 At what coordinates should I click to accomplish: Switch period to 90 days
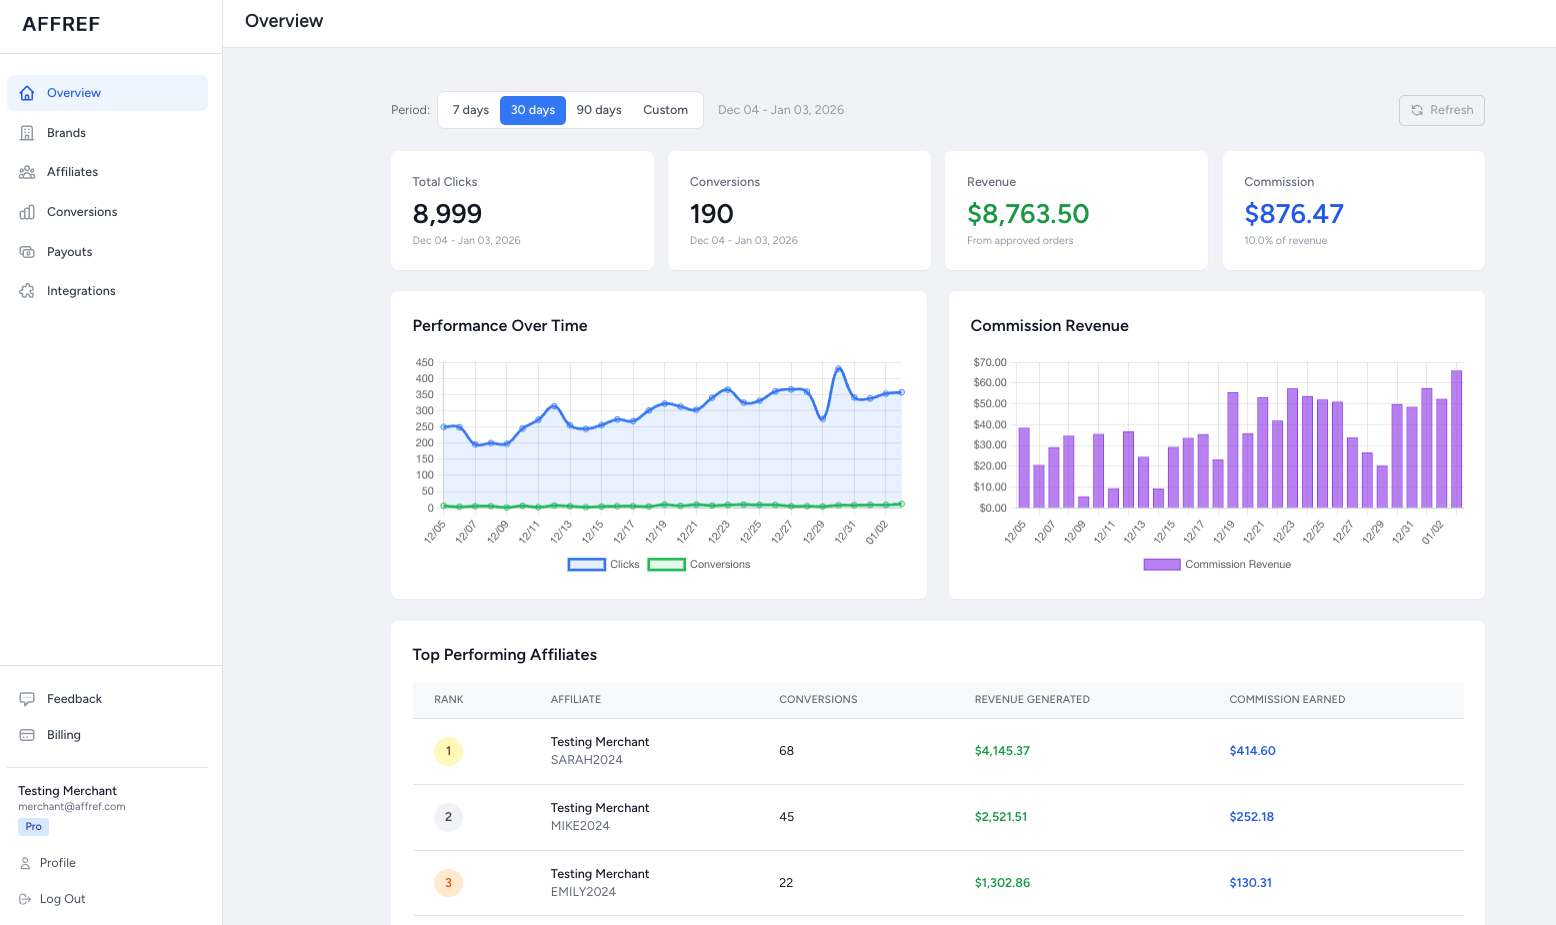click(x=599, y=110)
